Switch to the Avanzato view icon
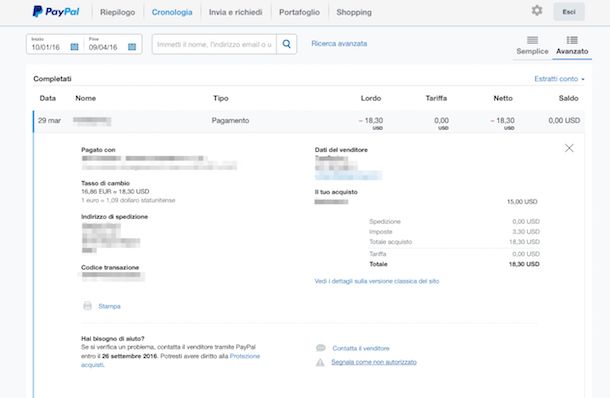 [572, 40]
